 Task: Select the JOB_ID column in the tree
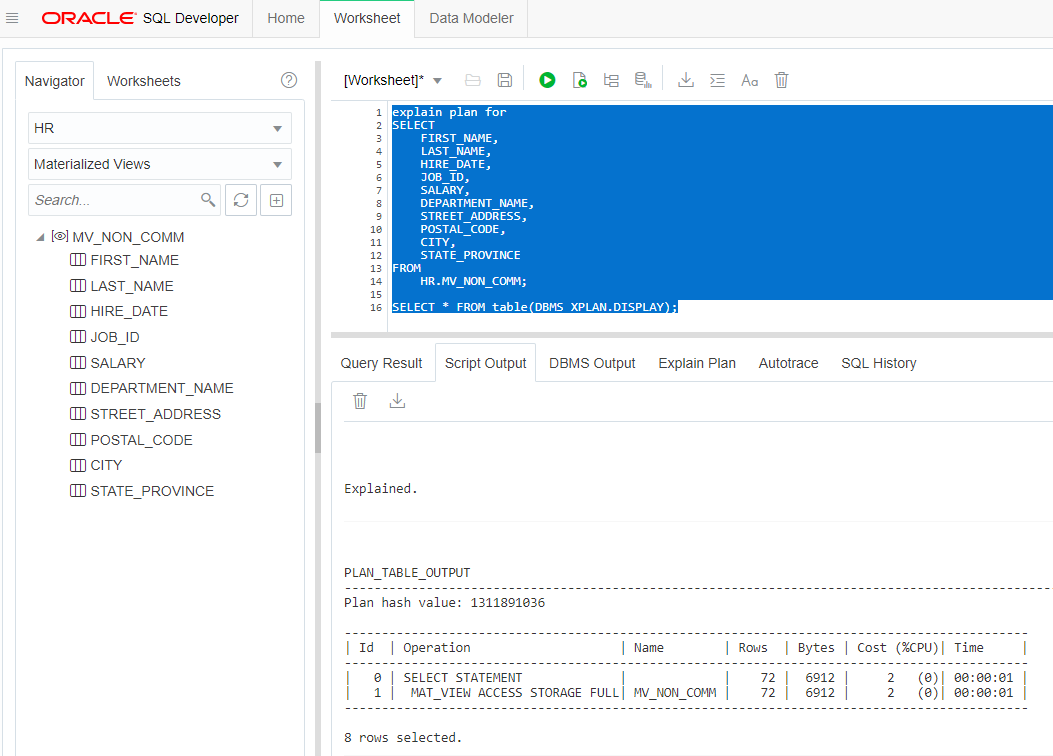[115, 337]
